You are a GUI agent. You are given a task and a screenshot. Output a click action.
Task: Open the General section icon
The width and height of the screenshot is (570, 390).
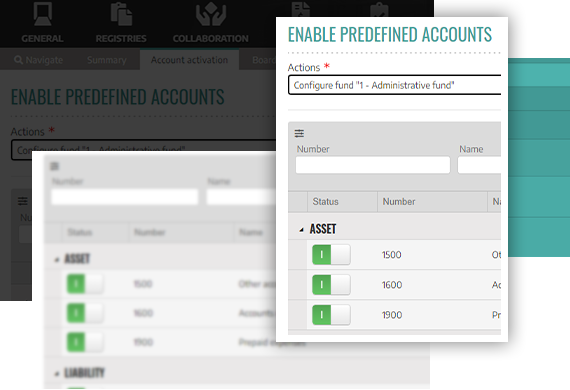coord(43,14)
